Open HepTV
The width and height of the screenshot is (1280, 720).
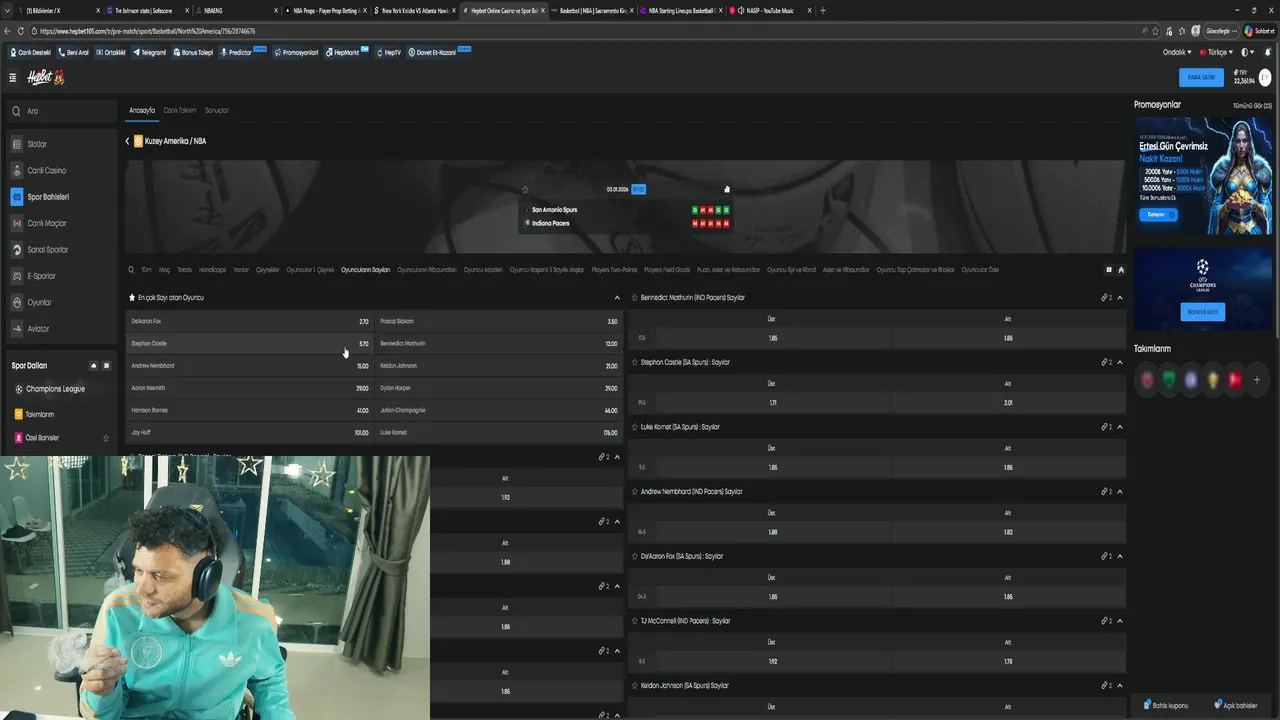click(x=389, y=52)
